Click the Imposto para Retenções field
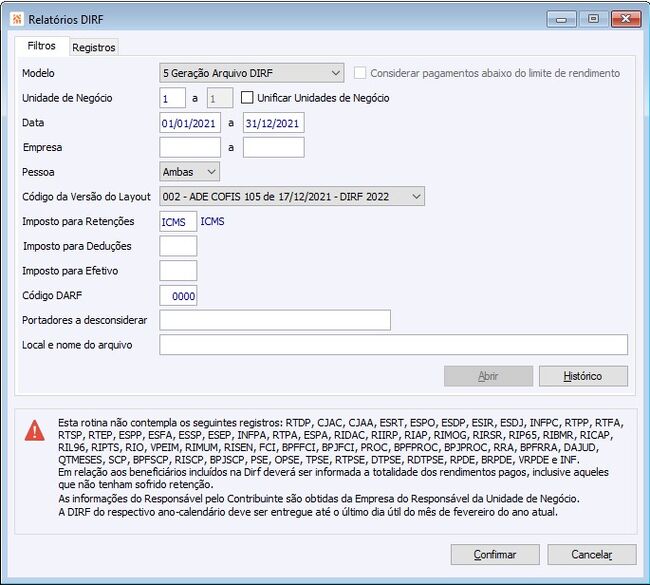 (178, 222)
